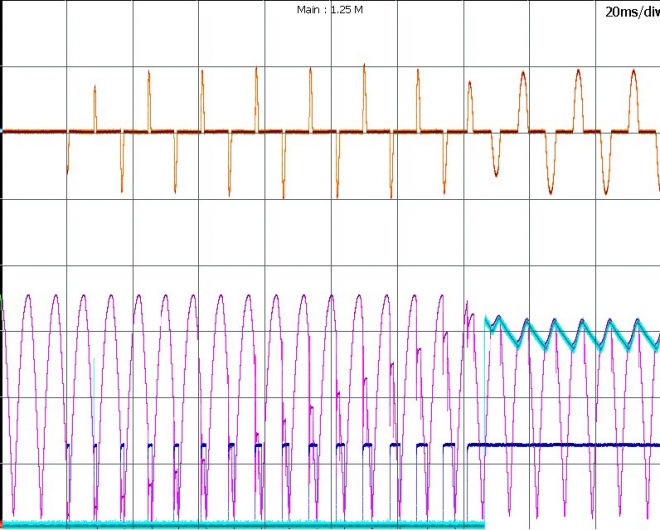Select the continuous dark blue flat line
Viewport: 660px width, 530px height.
coord(560,444)
